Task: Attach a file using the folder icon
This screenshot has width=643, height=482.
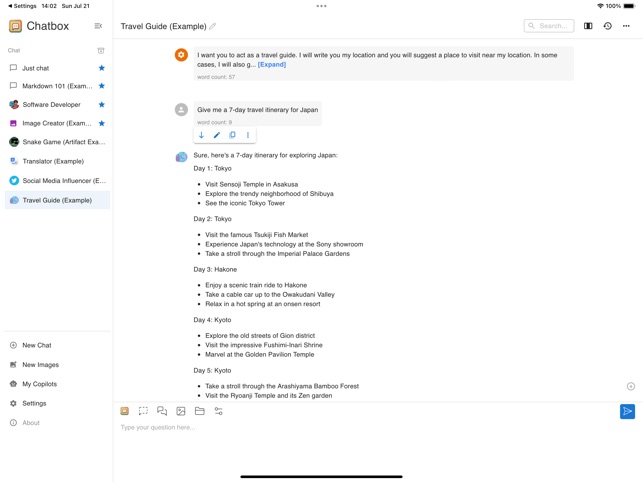Action: click(x=200, y=411)
